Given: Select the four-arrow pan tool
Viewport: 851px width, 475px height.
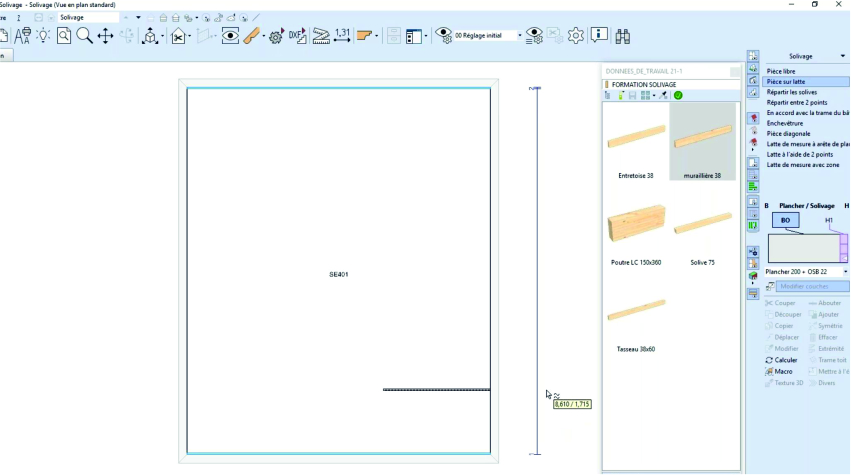Looking at the screenshot, I should coord(105,36).
